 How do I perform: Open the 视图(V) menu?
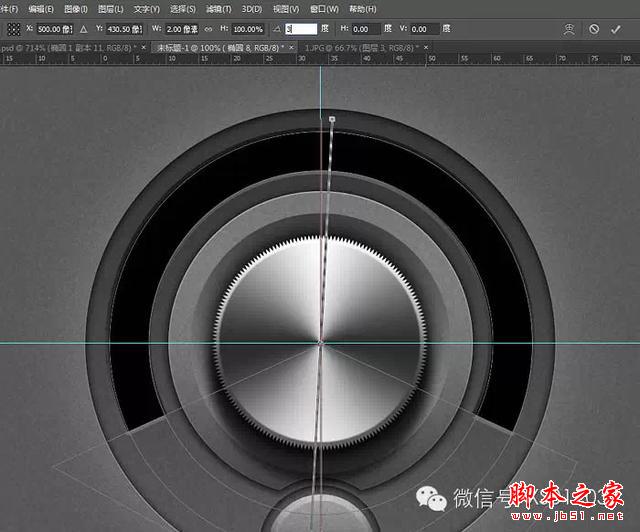(286, 9)
